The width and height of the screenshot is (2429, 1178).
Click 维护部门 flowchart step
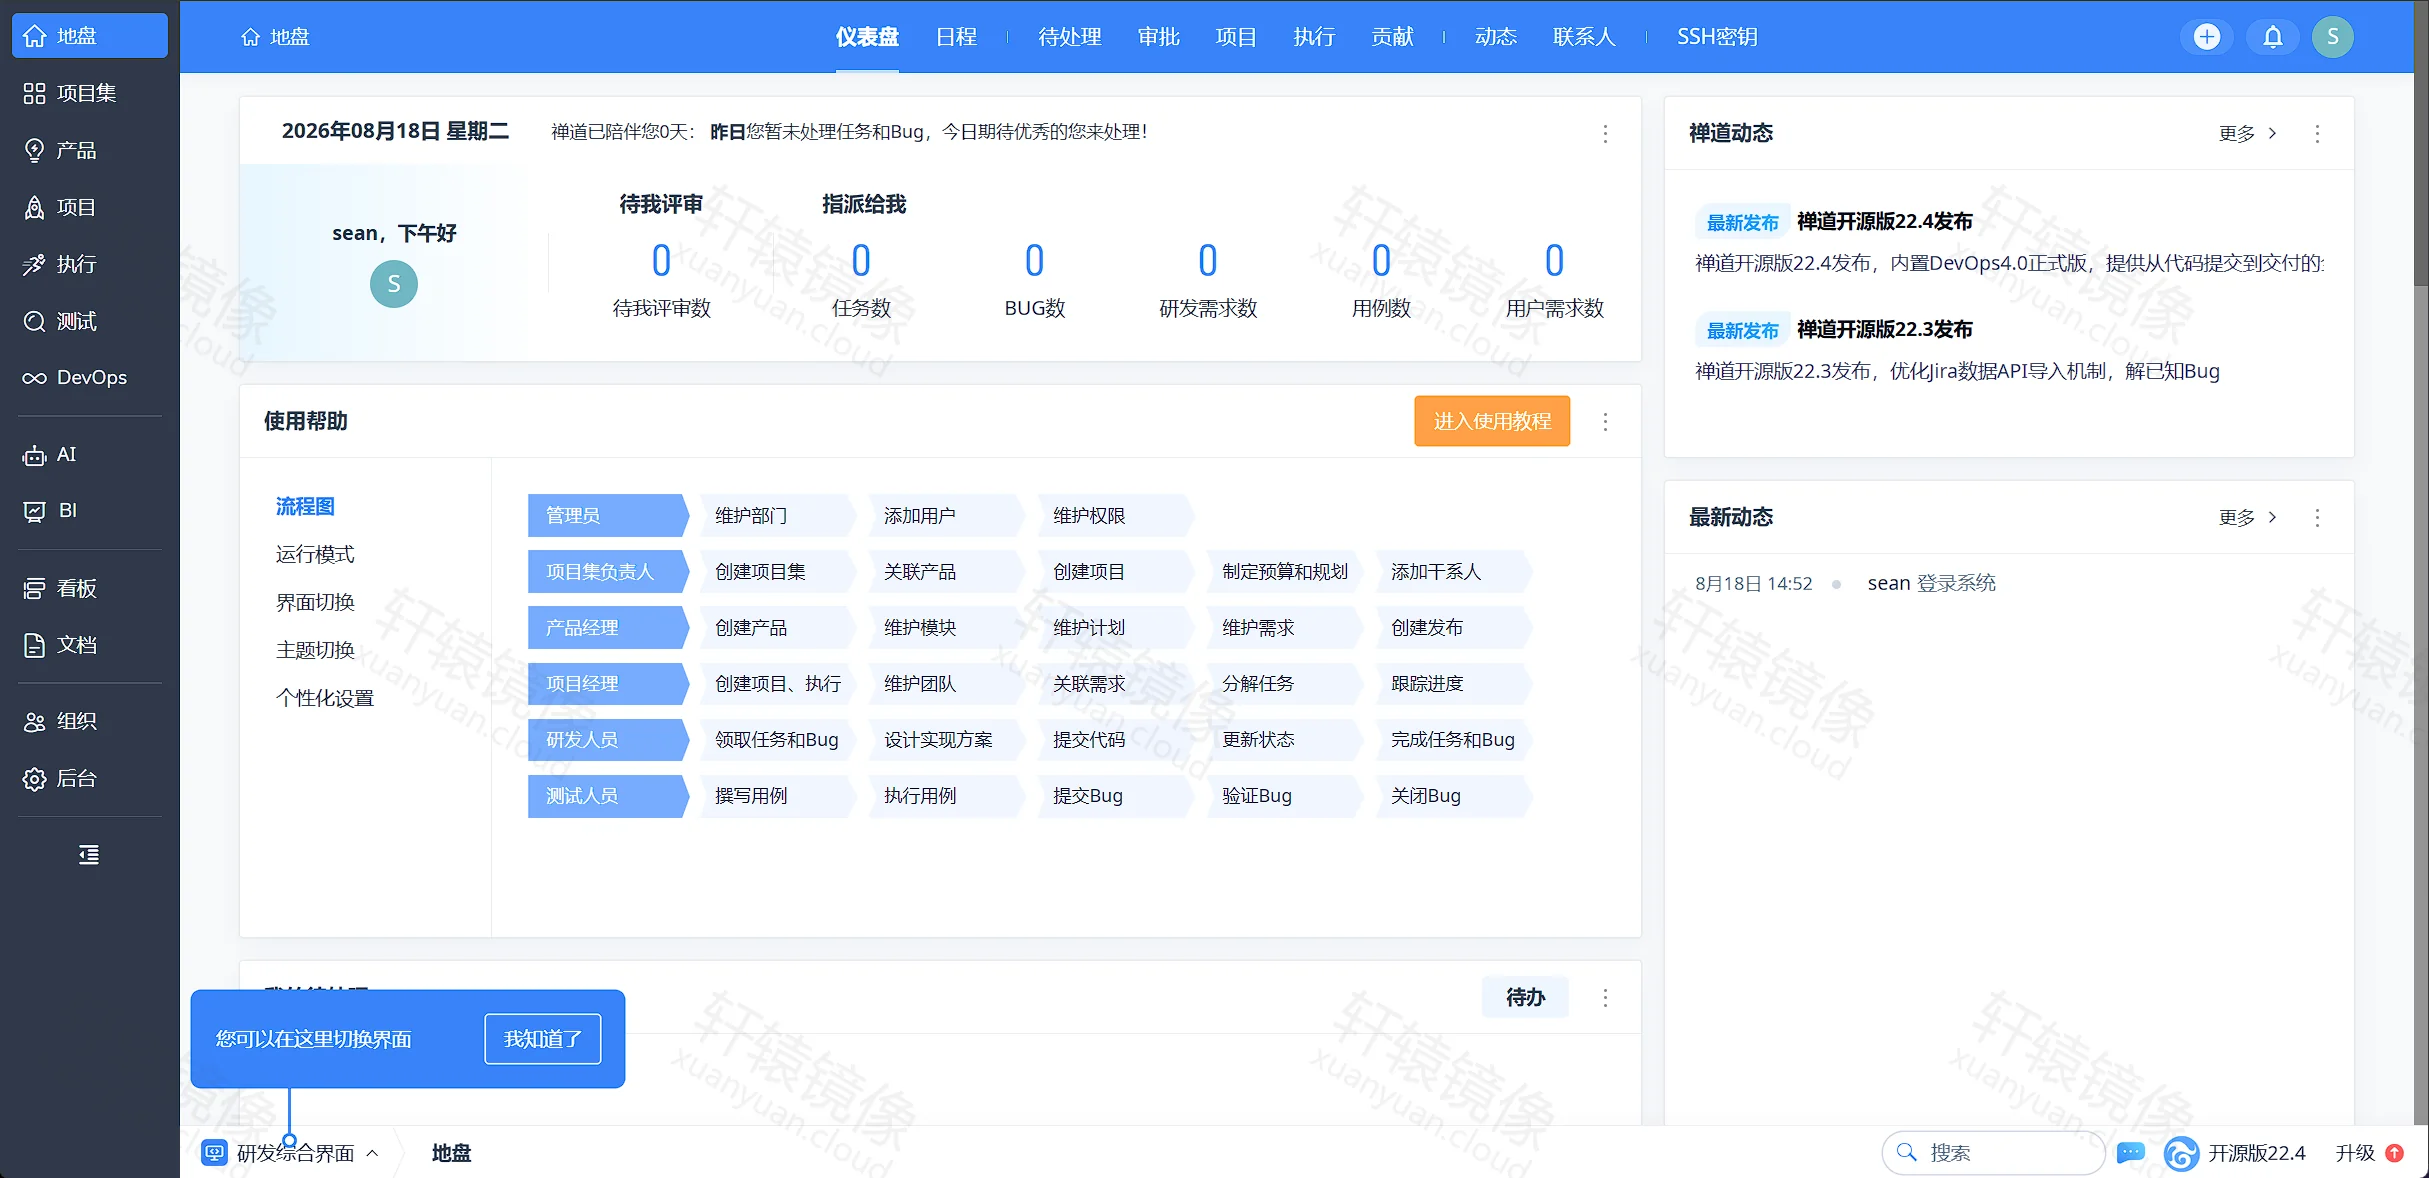click(777, 515)
